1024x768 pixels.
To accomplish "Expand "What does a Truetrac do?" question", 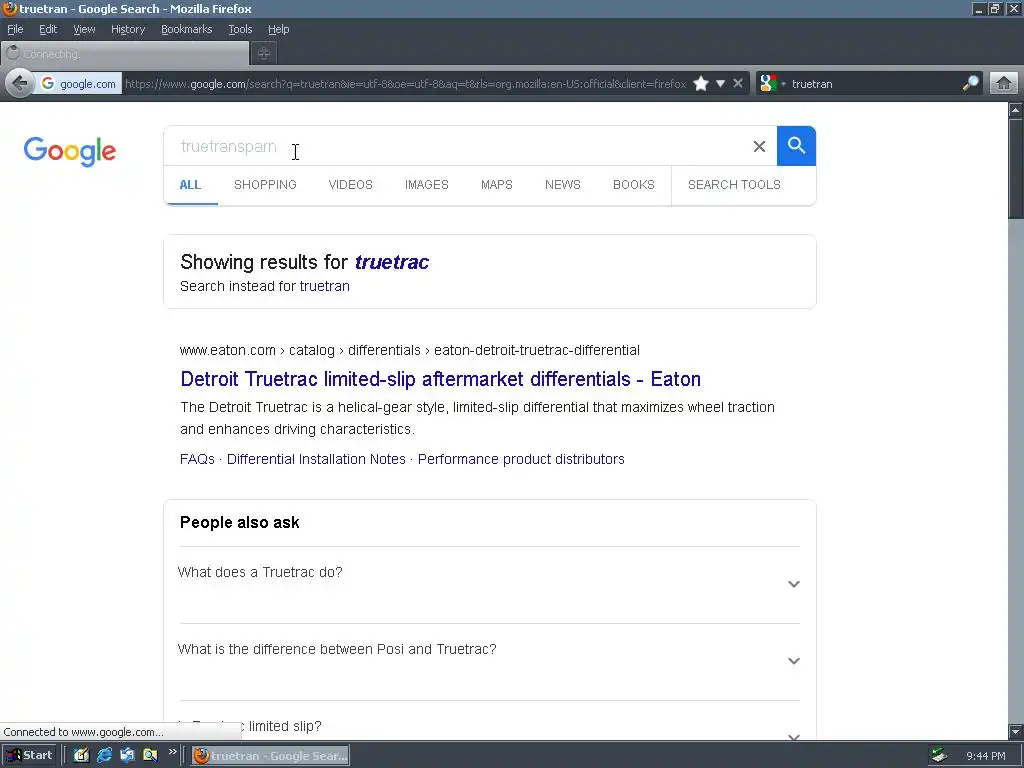I will tap(490, 584).
